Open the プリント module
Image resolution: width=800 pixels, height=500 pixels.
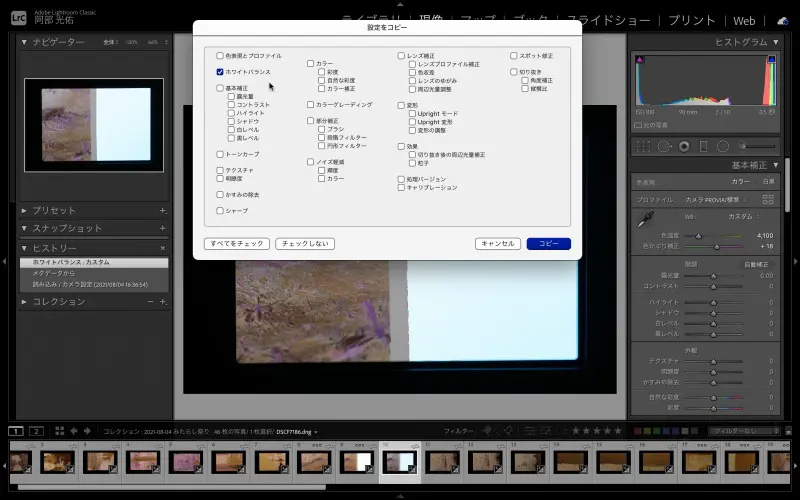click(692, 20)
